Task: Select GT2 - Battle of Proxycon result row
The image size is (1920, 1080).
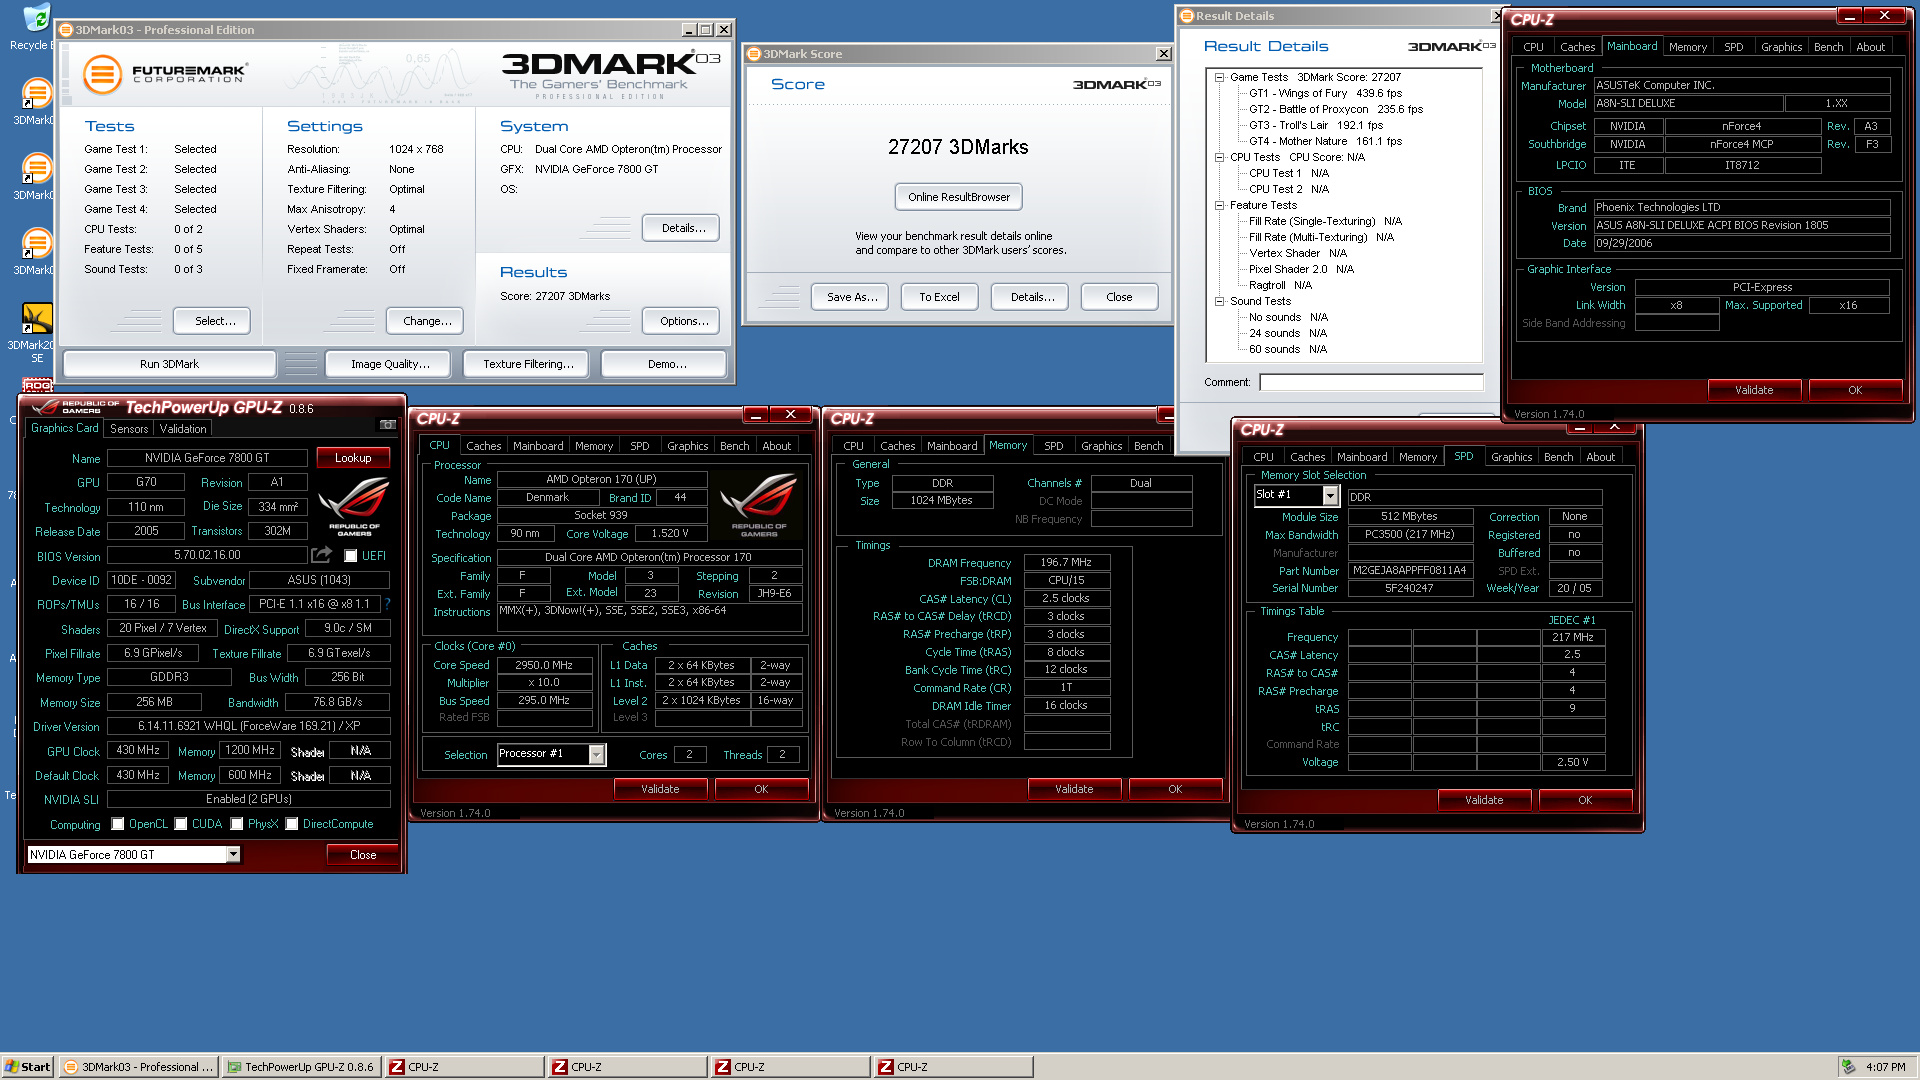Action: 1335,109
